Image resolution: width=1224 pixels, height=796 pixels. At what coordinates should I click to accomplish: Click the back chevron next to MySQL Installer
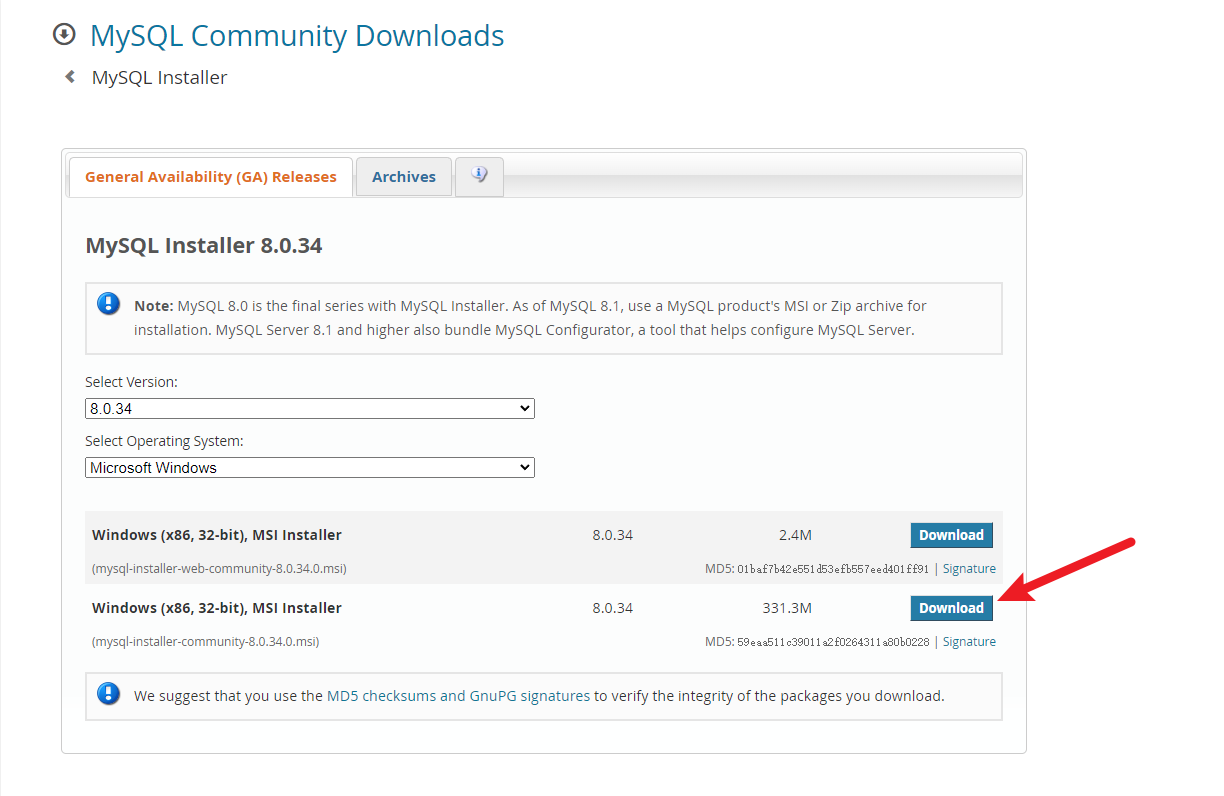click(x=70, y=76)
